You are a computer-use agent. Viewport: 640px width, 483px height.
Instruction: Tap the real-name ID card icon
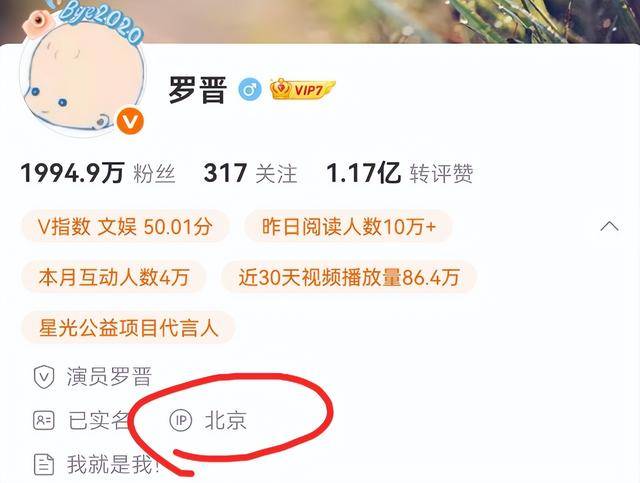44,420
